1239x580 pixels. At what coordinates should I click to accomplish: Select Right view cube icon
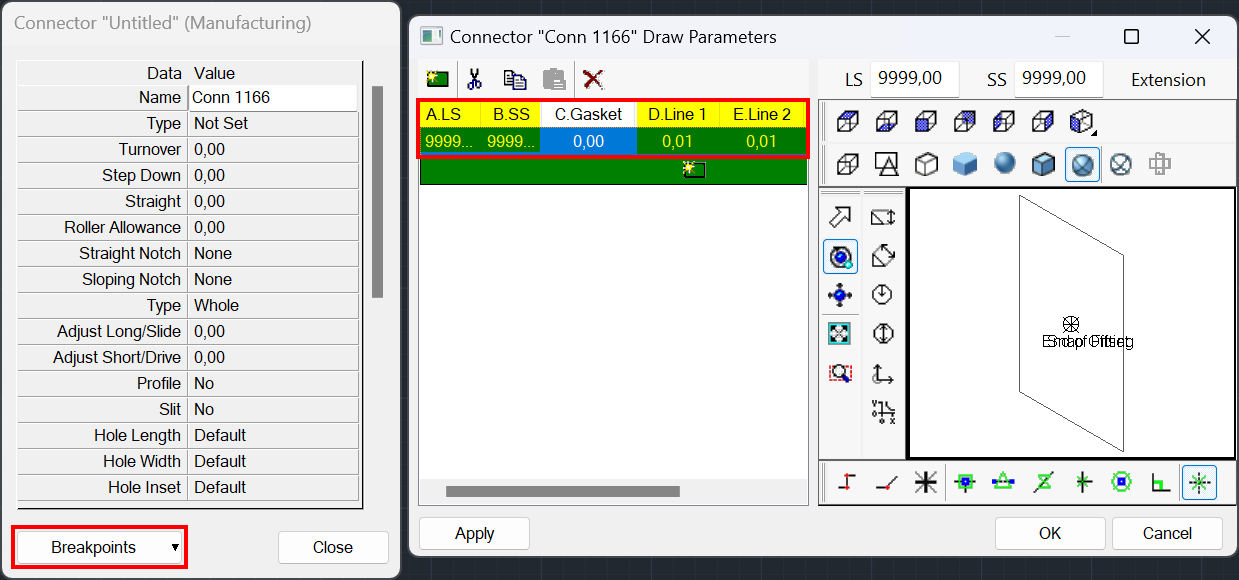1043,122
